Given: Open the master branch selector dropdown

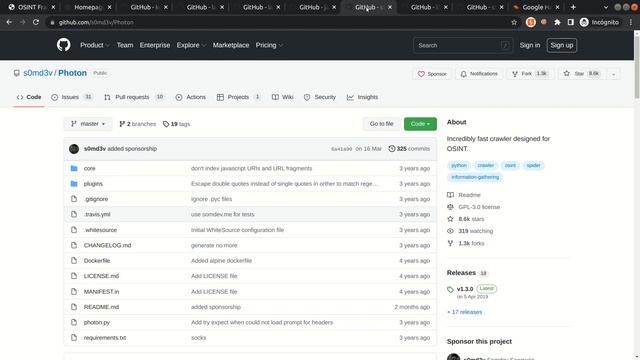Looking at the screenshot, I should tap(88, 124).
